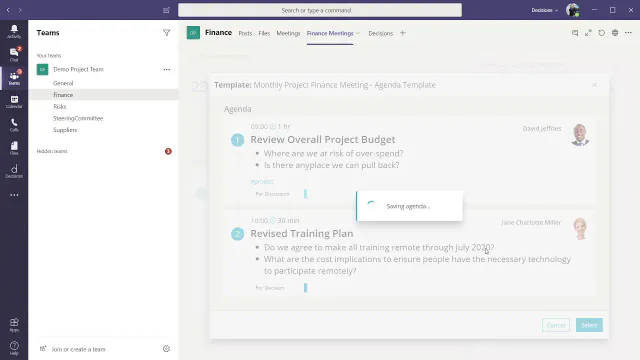Switch to the Decisions tab
This screenshot has width=640, height=360.
[x=380, y=33]
